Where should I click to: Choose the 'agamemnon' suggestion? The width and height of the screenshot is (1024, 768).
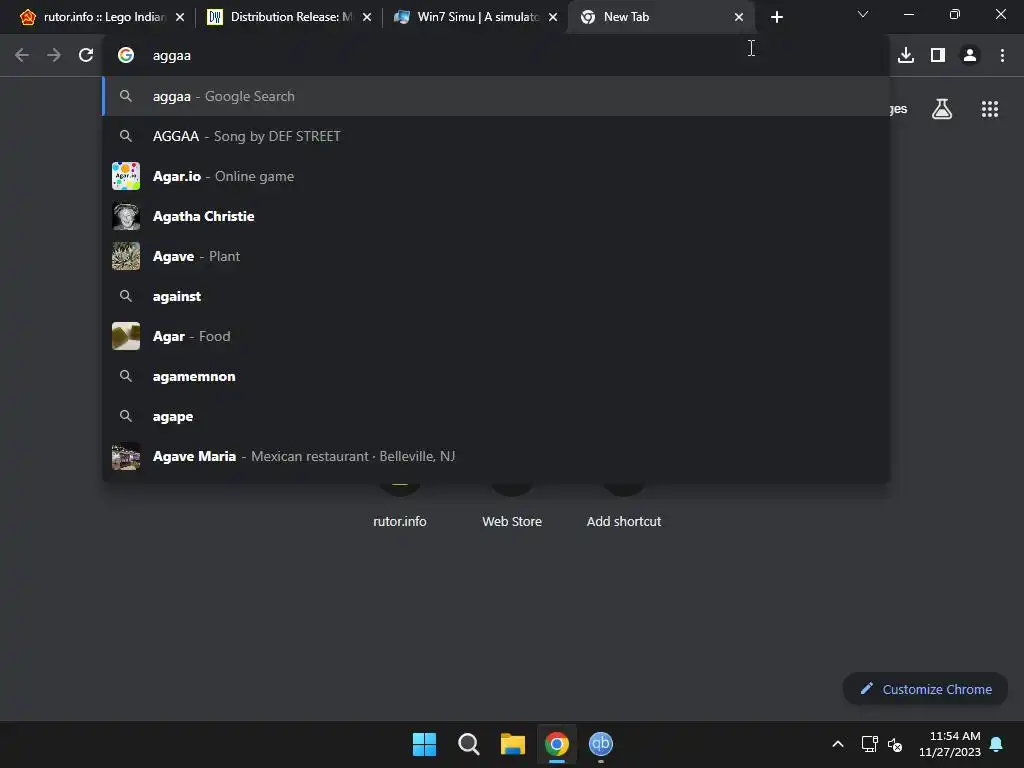496,376
